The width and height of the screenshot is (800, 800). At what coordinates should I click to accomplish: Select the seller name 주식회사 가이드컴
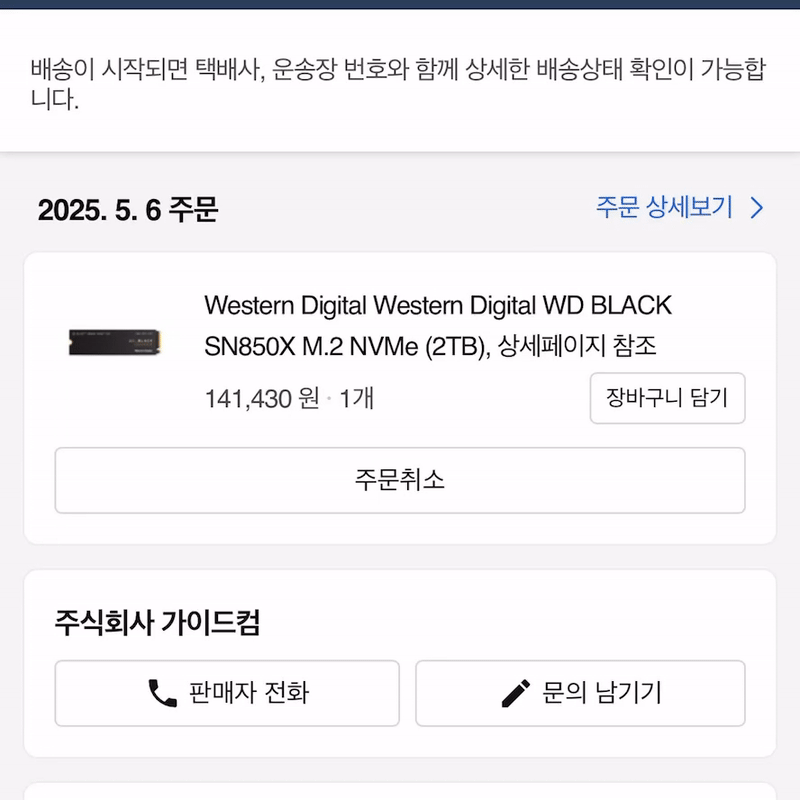[158, 623]
